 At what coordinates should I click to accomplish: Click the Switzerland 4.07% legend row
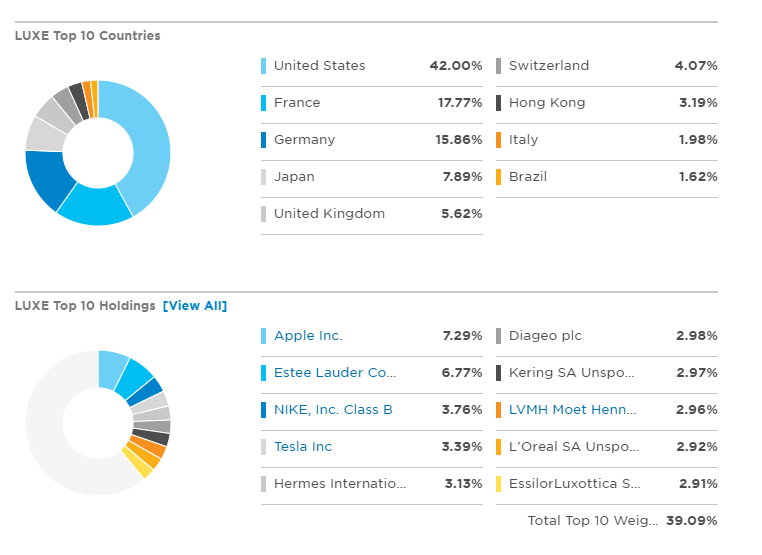click(606, 66)
